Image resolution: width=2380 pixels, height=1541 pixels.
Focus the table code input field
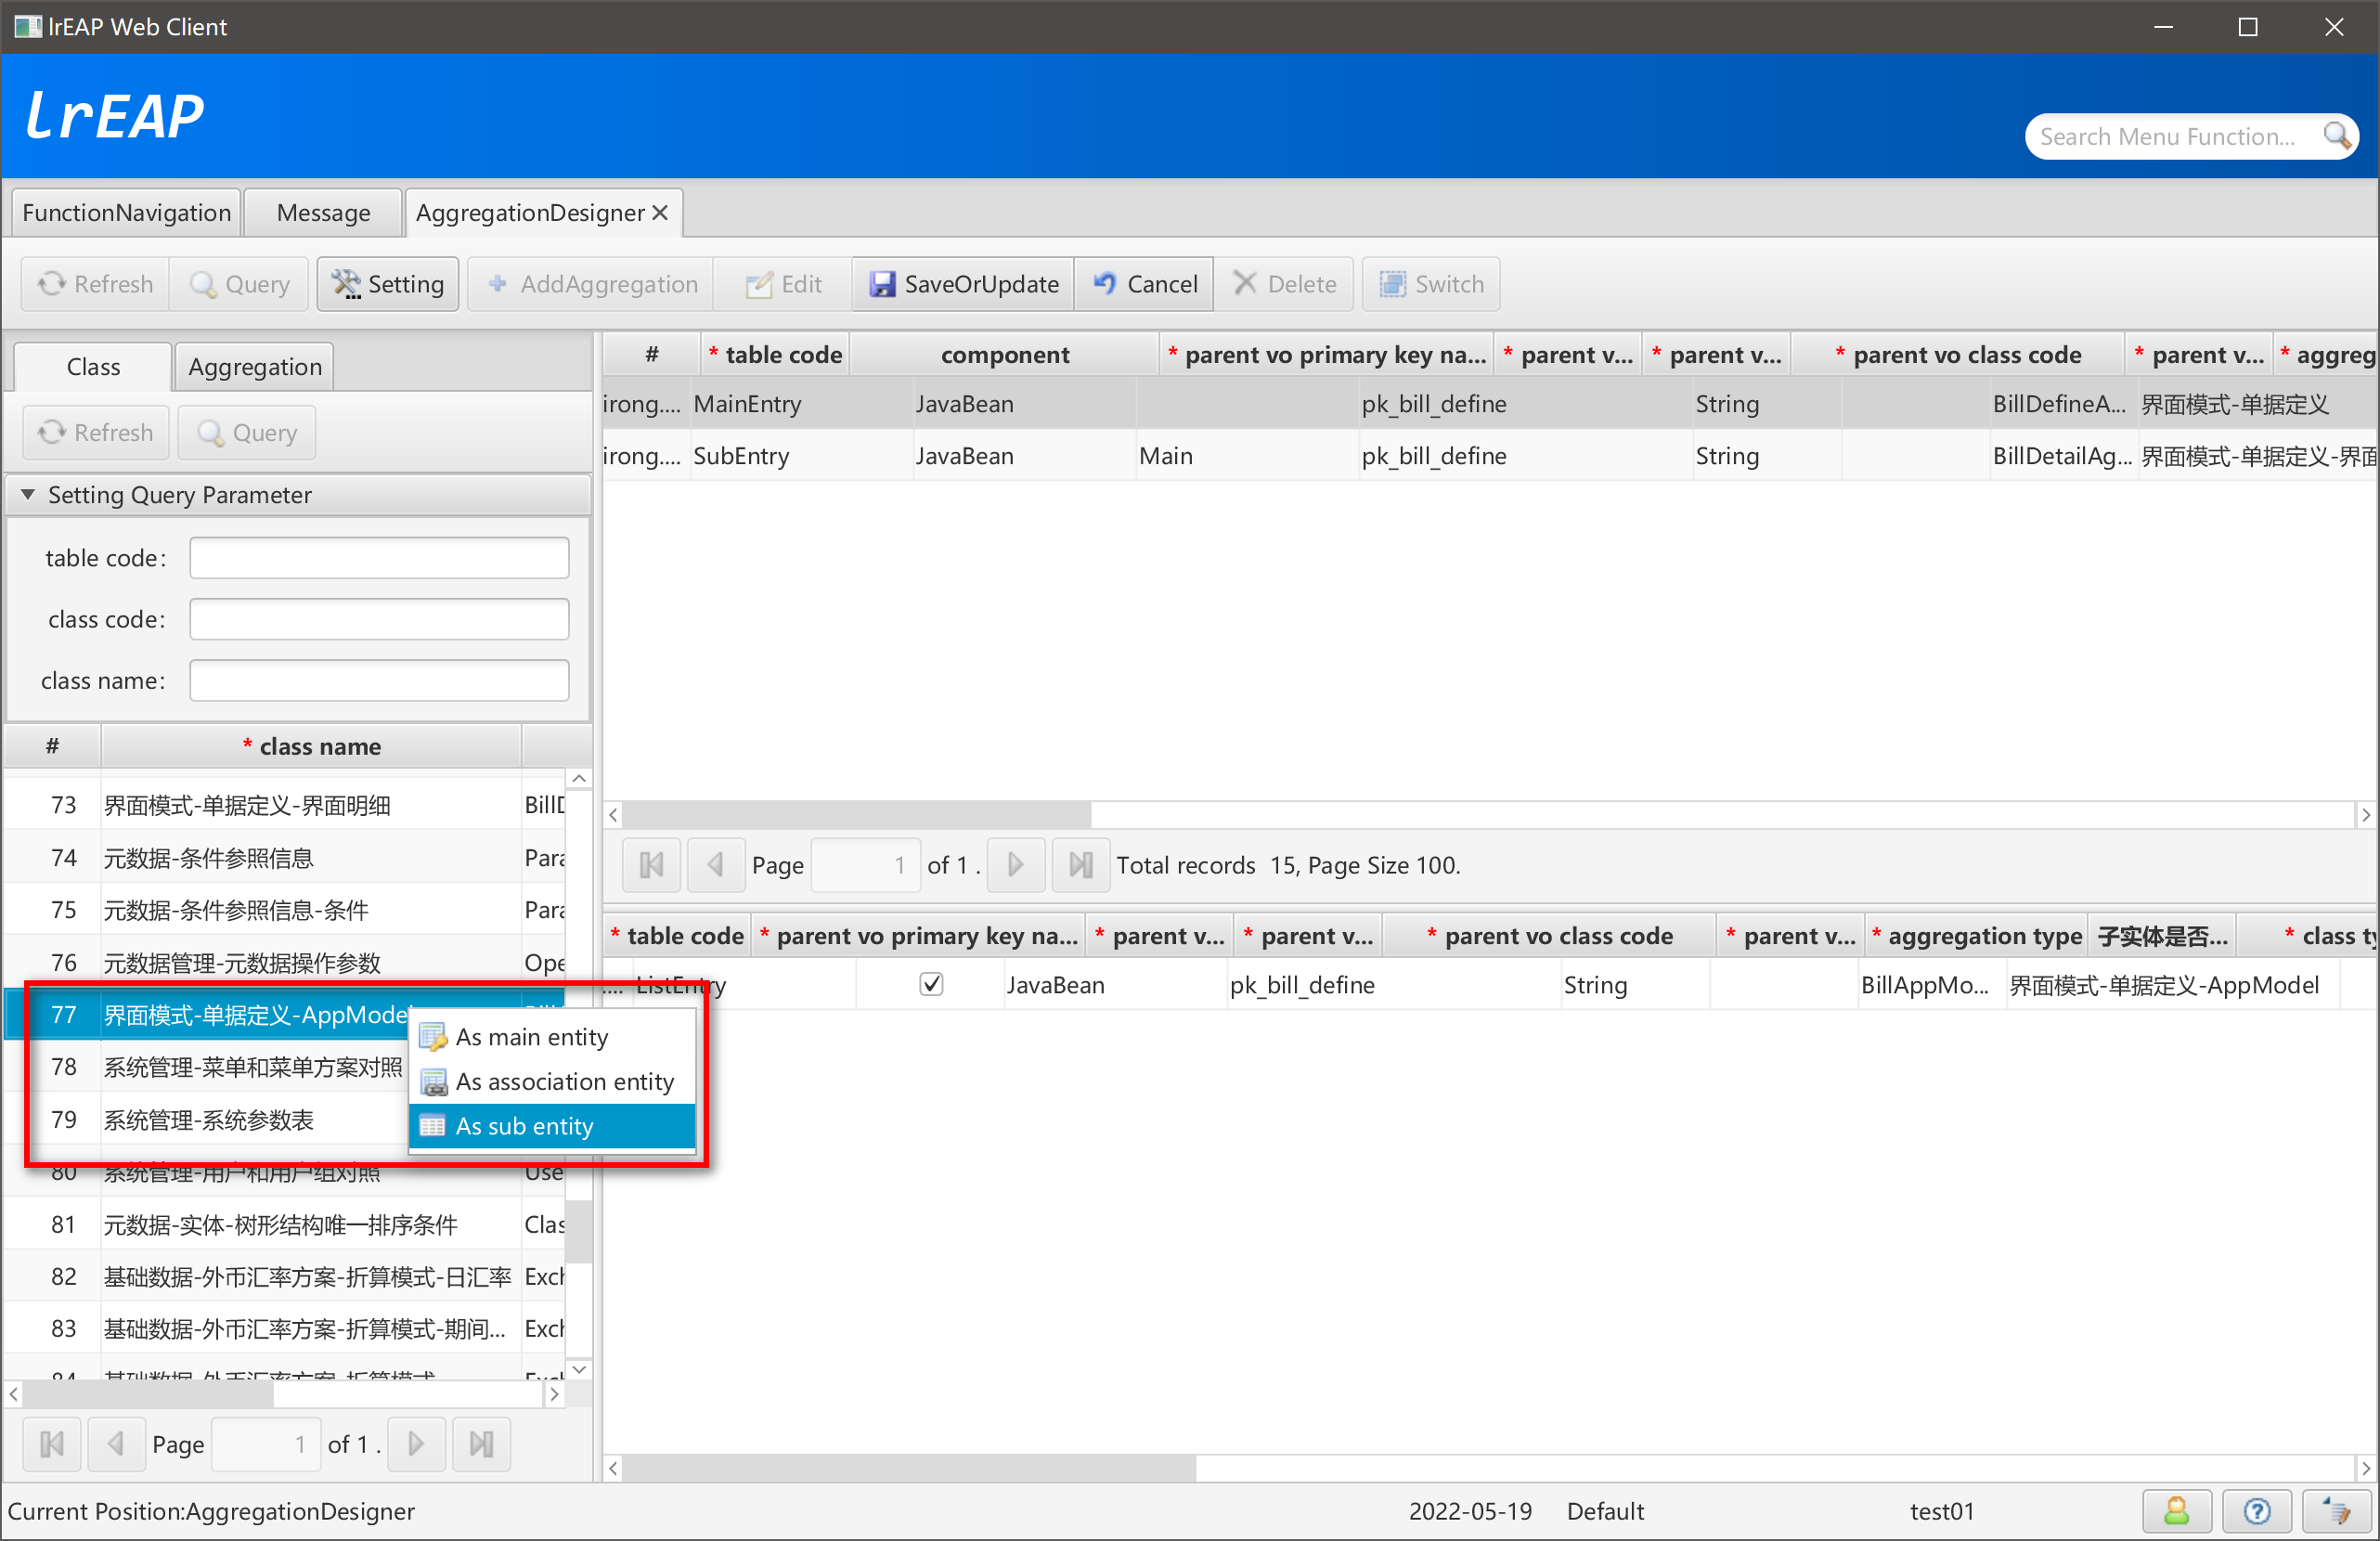coord(379,558)
